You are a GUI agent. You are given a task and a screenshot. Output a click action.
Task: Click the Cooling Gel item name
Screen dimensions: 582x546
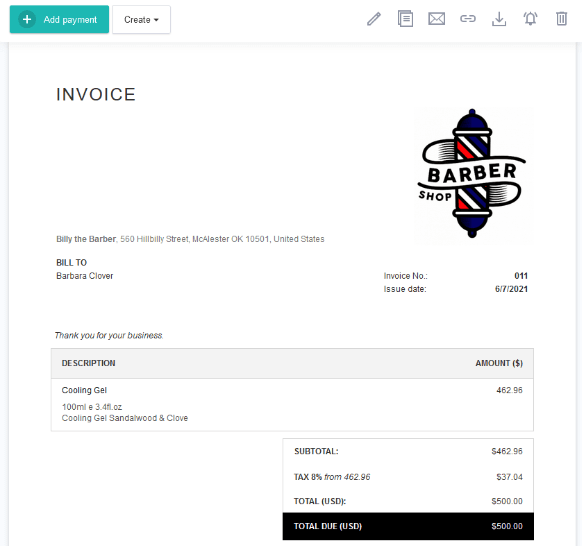pos(84,390)
